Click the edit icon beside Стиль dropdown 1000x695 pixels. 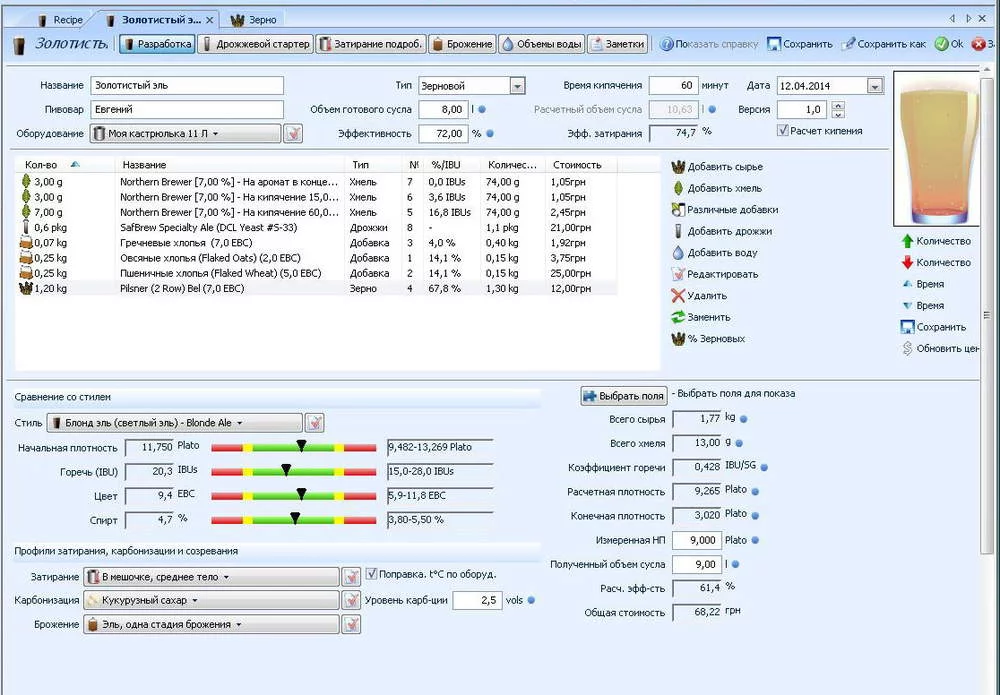[x=314, y=423]
